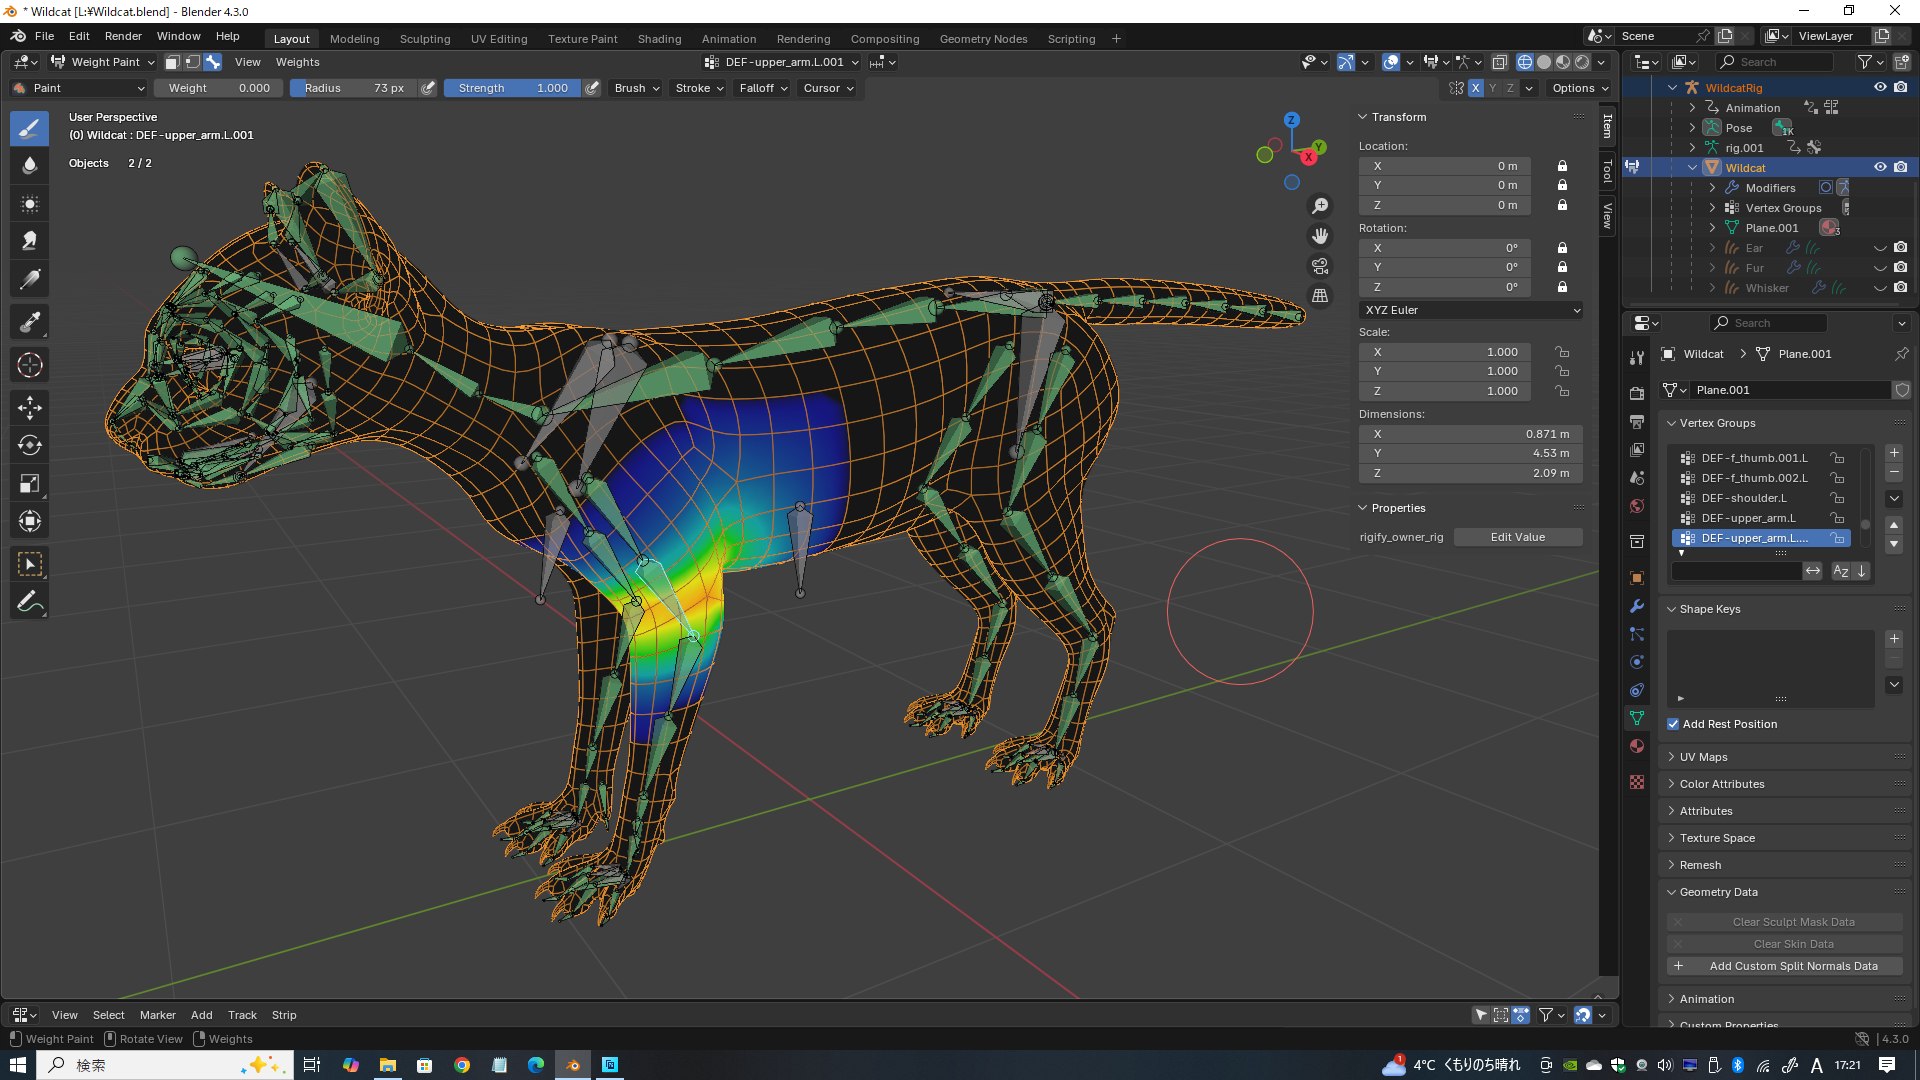Select the Annotate pencil tool
This screenshot has width=1920, height=1080.
(x=30, y=602)
